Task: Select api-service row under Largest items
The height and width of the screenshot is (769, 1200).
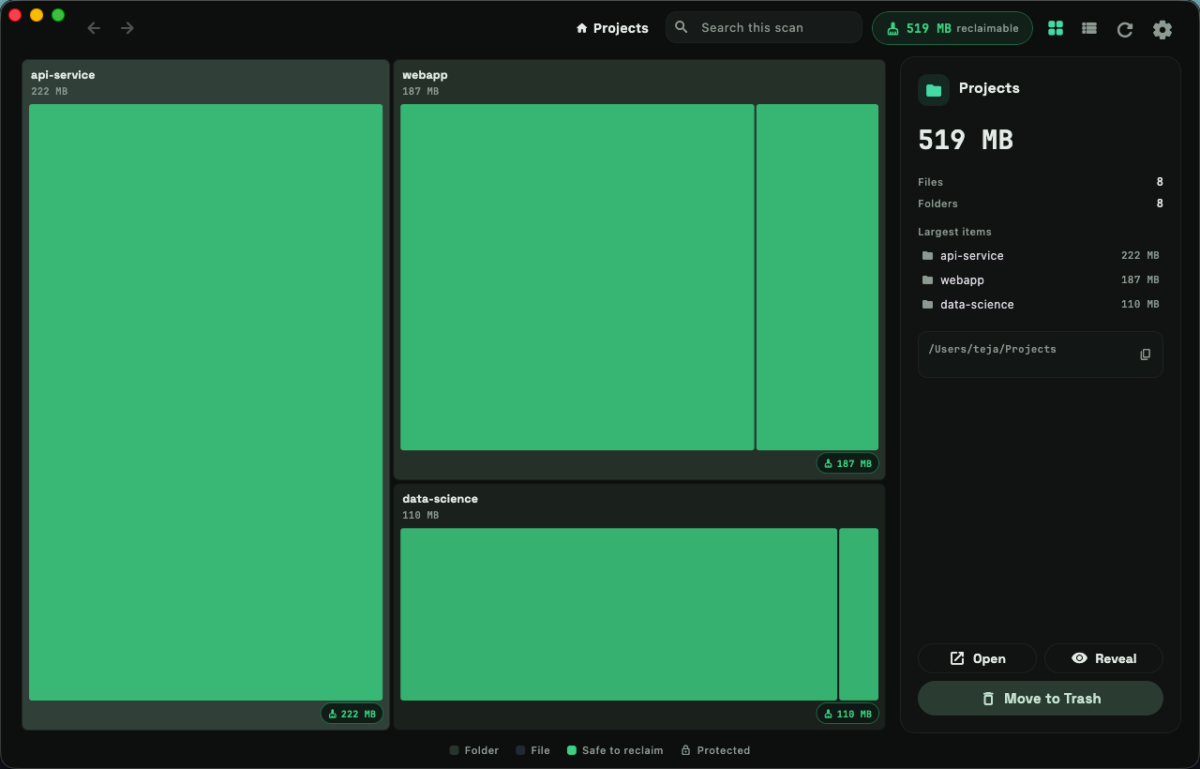Action: (1040, 256)
